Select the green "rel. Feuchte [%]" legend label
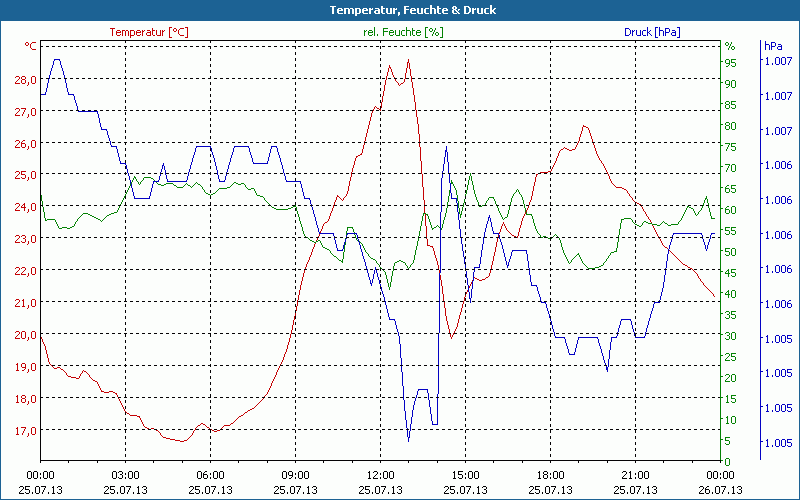Image resolution: width=800 pixels, height=500 pixels. pyautogui.click(x=403, y=32)
